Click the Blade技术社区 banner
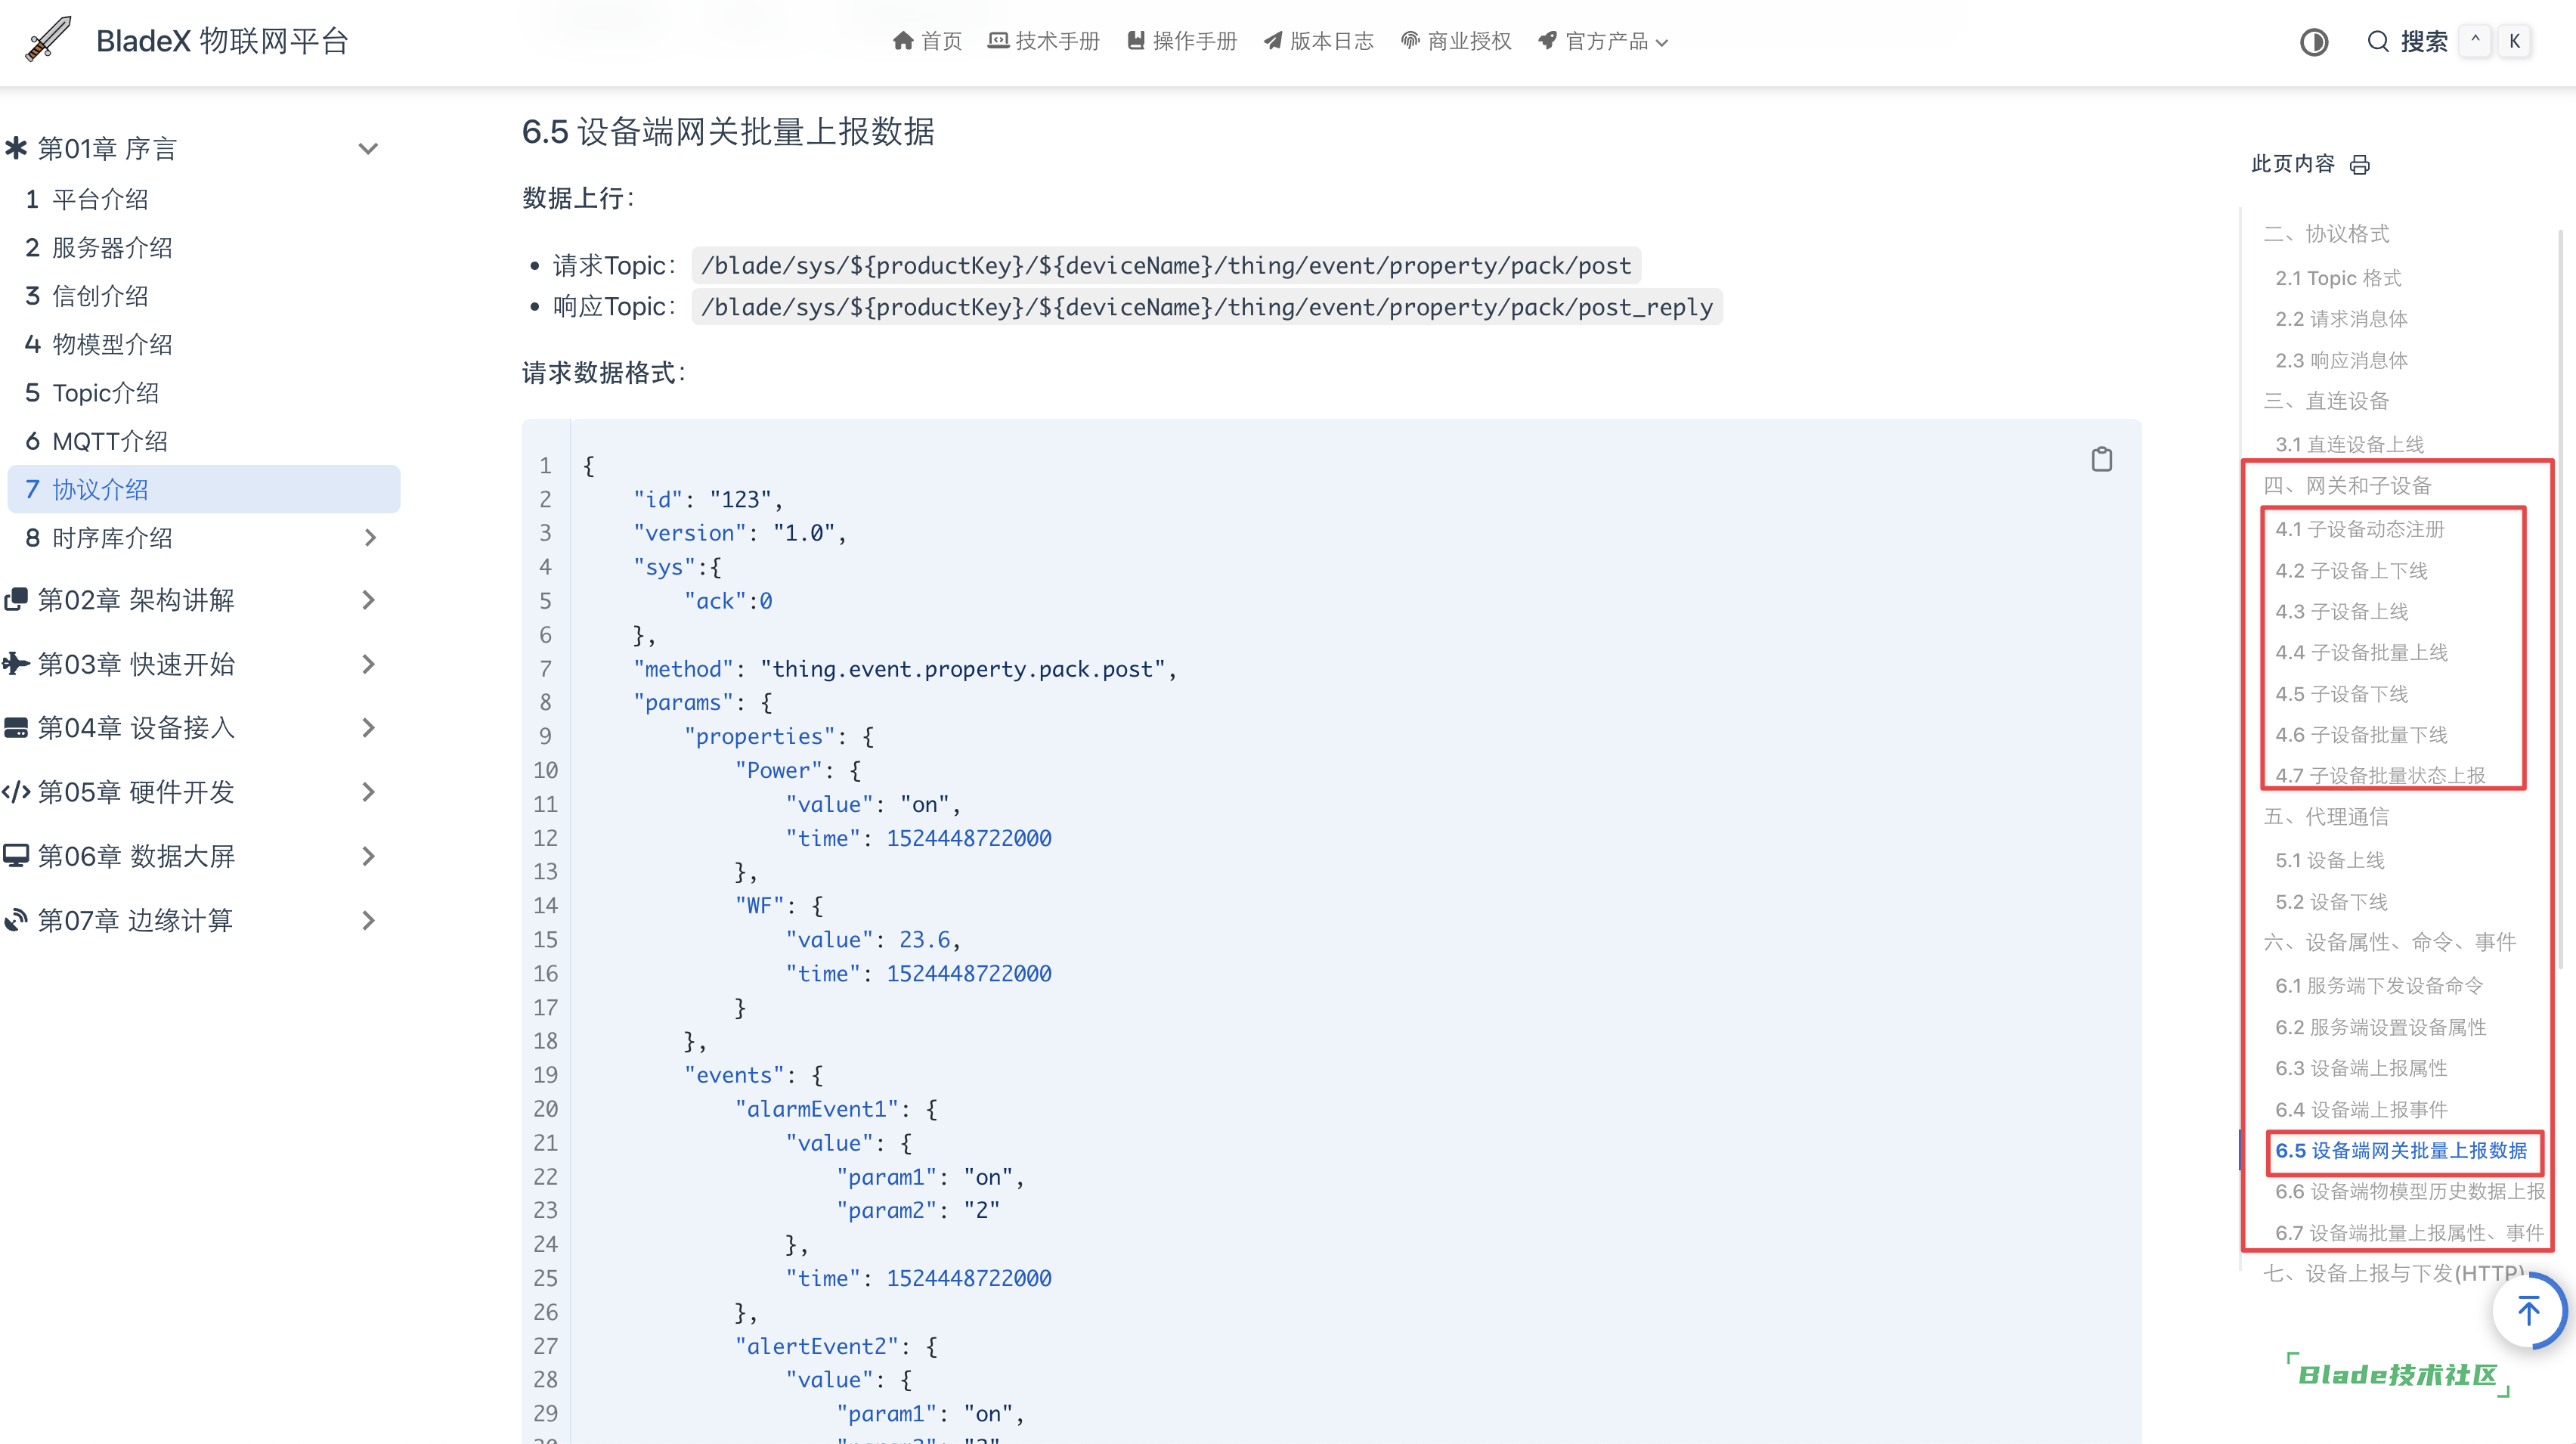Viewport: 2576px width, 1444px height. 2397,1374
